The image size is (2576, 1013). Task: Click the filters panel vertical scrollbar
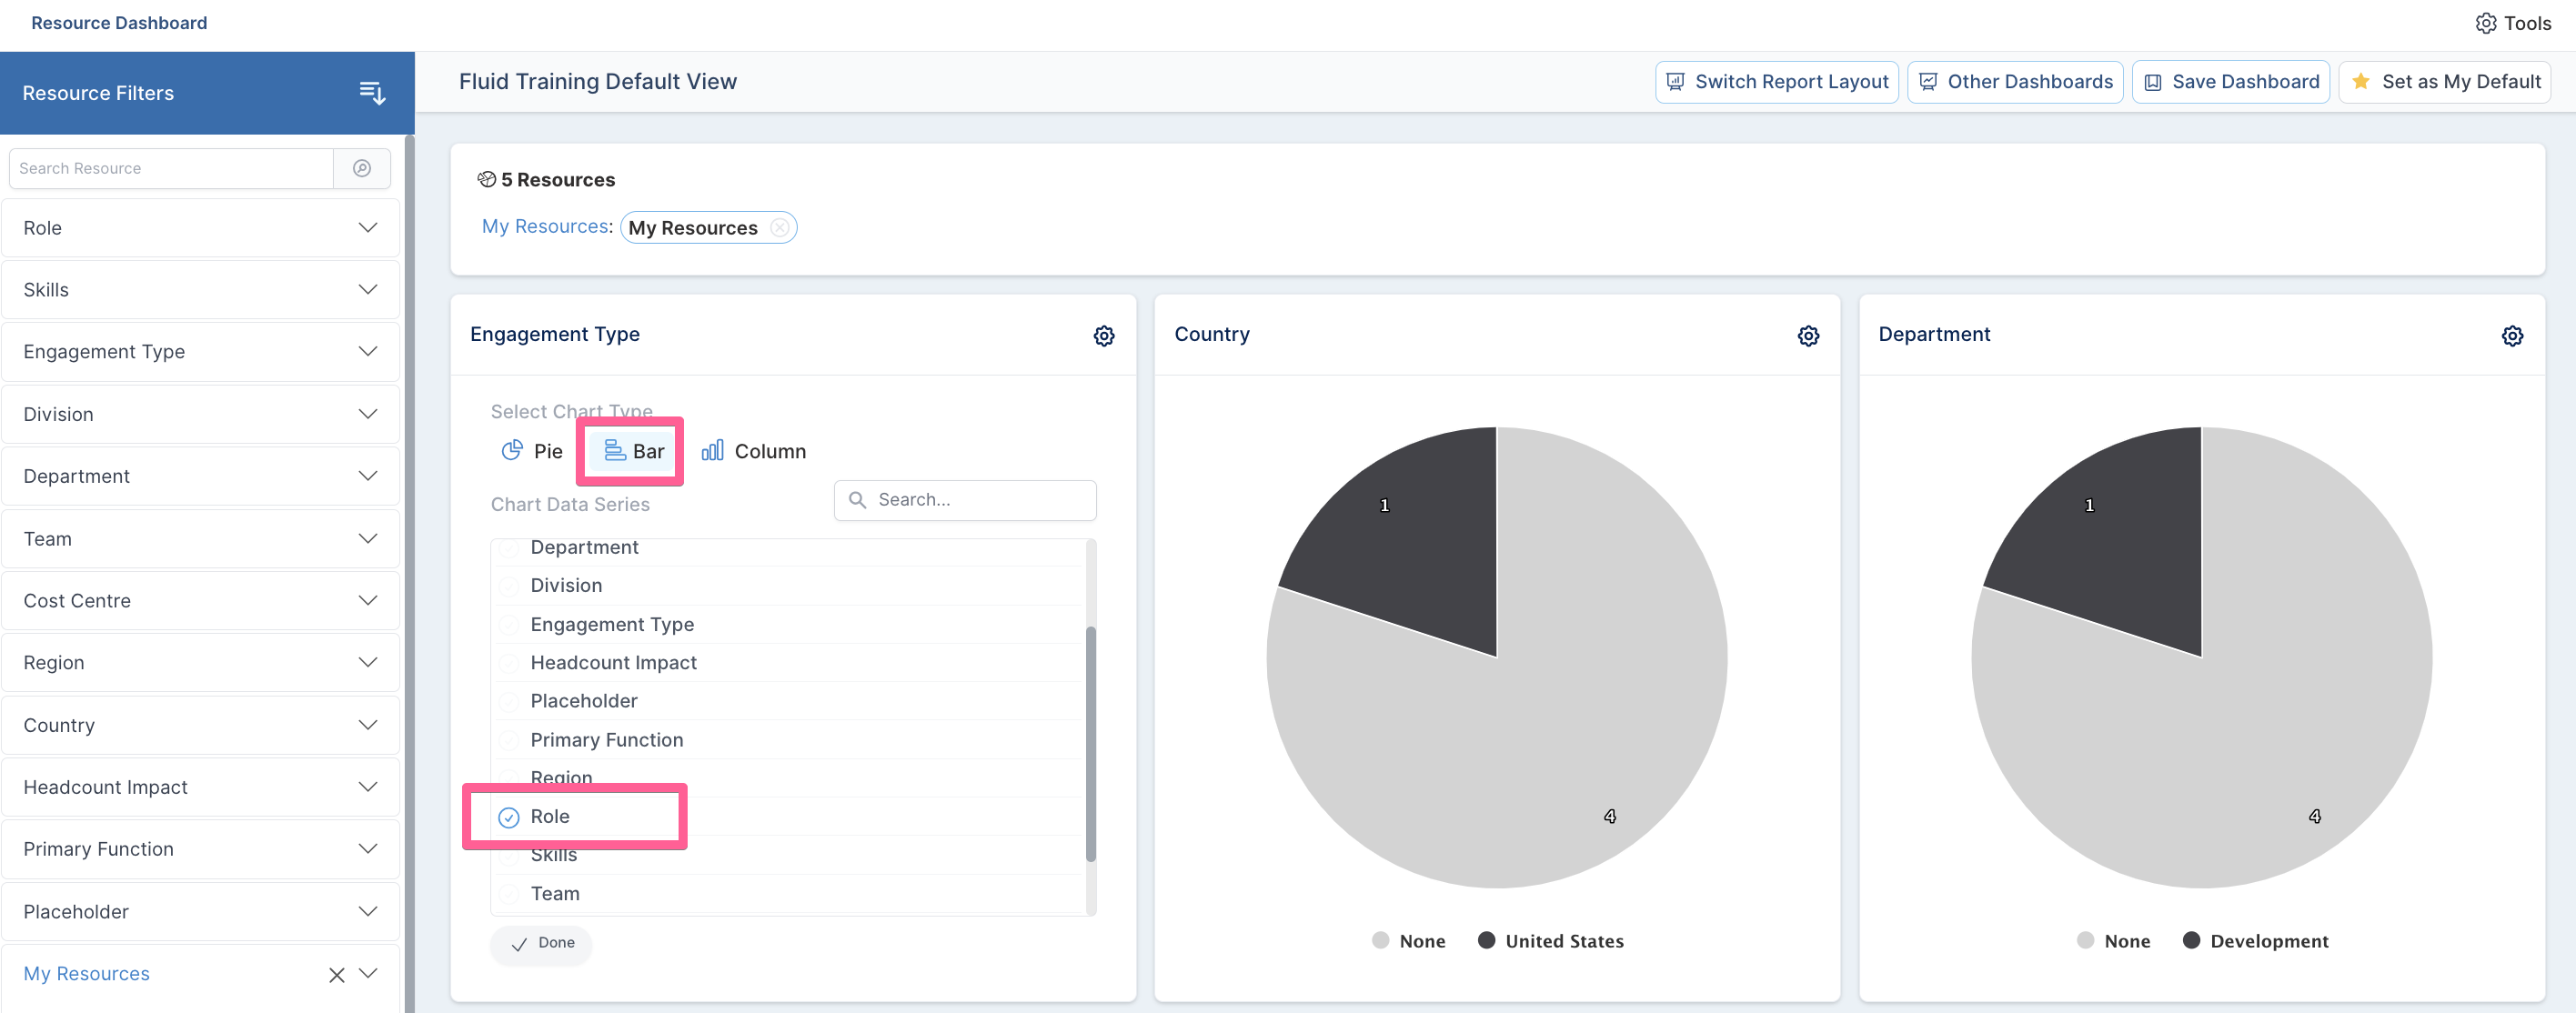click(x=409, y=574)
